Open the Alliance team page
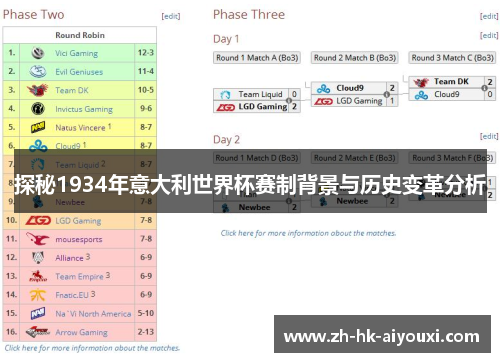The height and width of the screenshot is (362, 500). 69,258
